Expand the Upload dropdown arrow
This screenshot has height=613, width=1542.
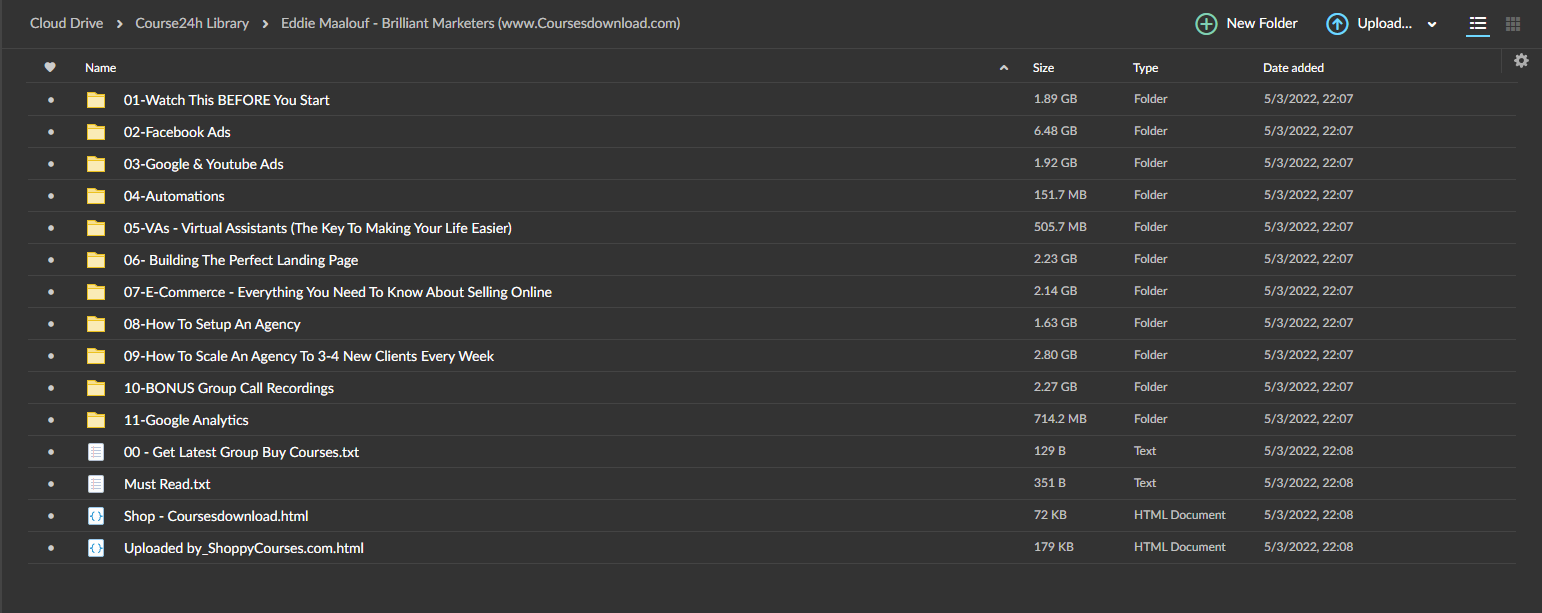pos(1432,25)
